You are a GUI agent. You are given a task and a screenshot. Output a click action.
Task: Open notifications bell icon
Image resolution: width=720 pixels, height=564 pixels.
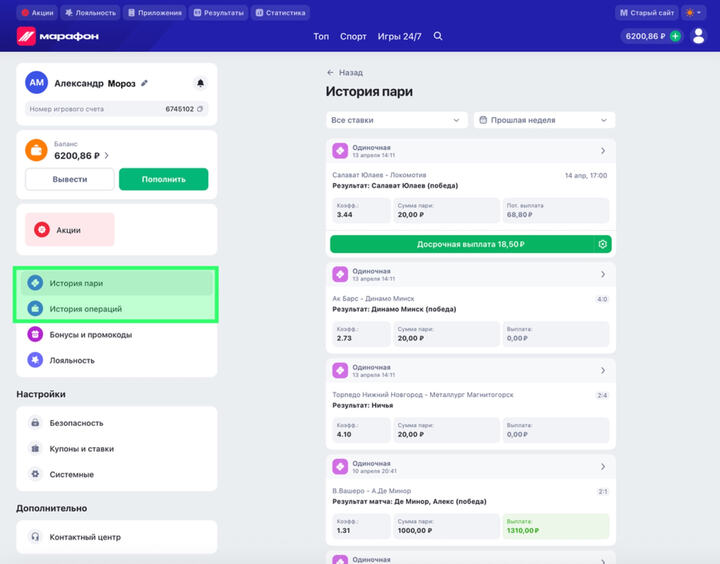[x=200, y=83]
